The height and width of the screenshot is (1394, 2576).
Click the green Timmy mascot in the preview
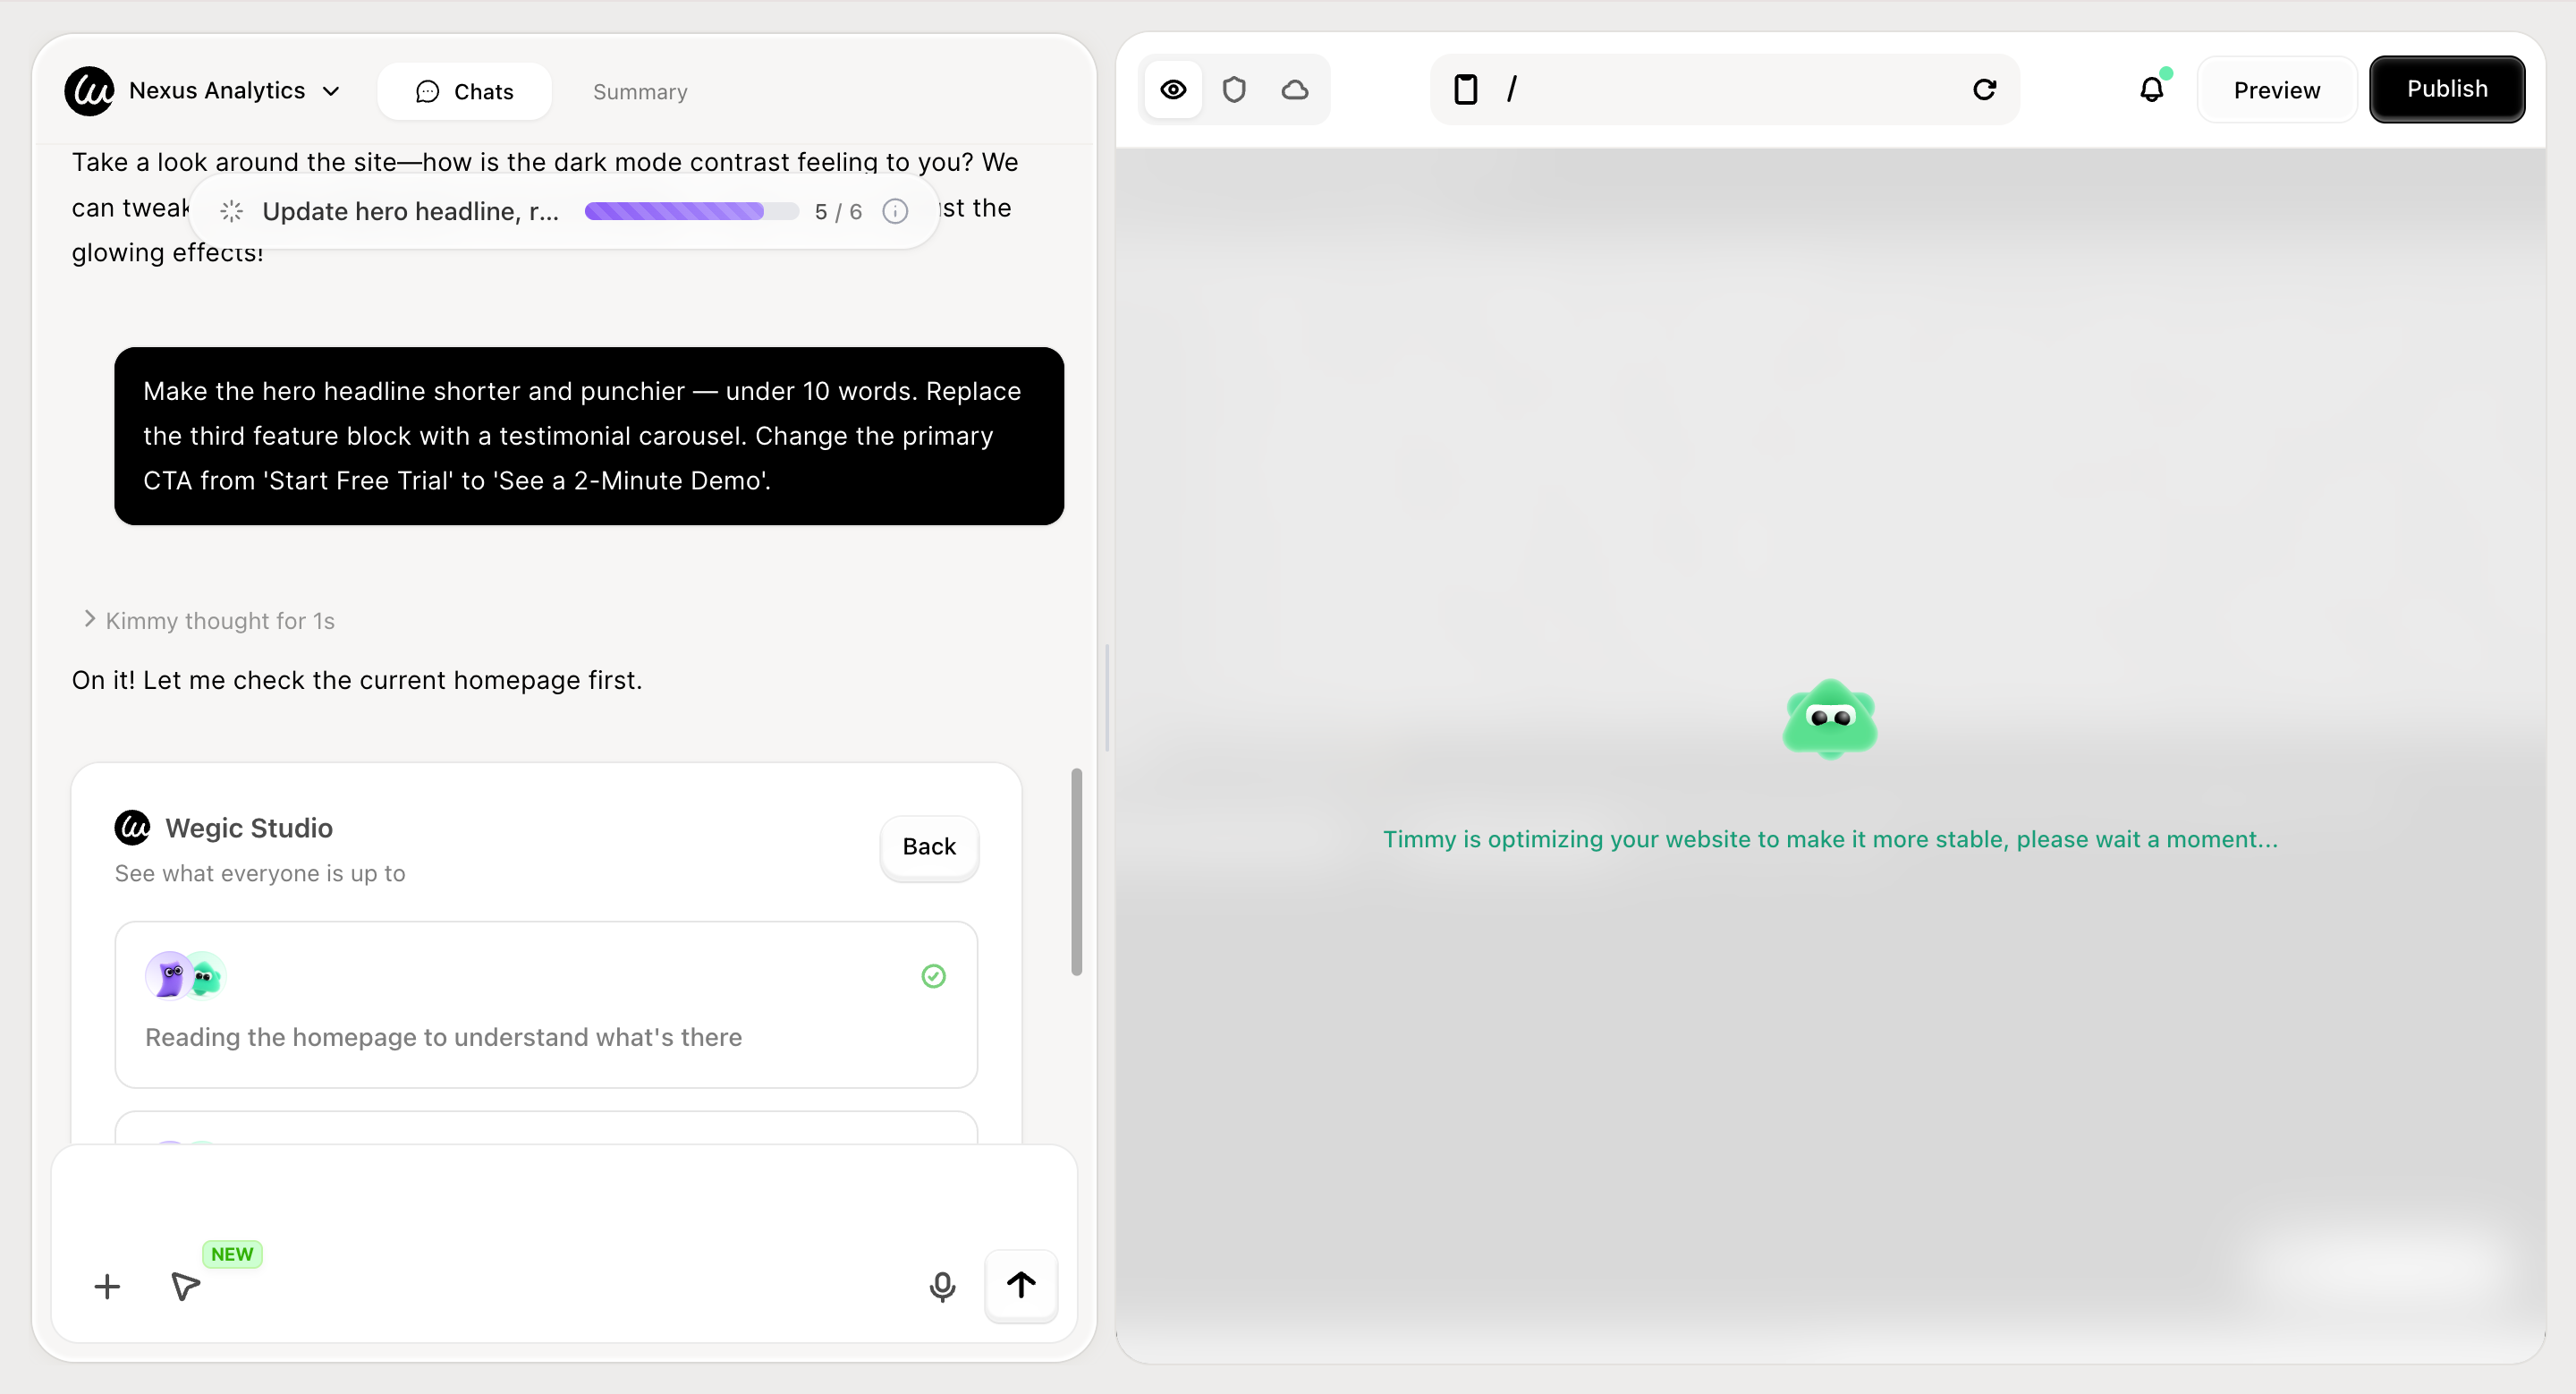pyautogui.click(x=1830, y=719)
